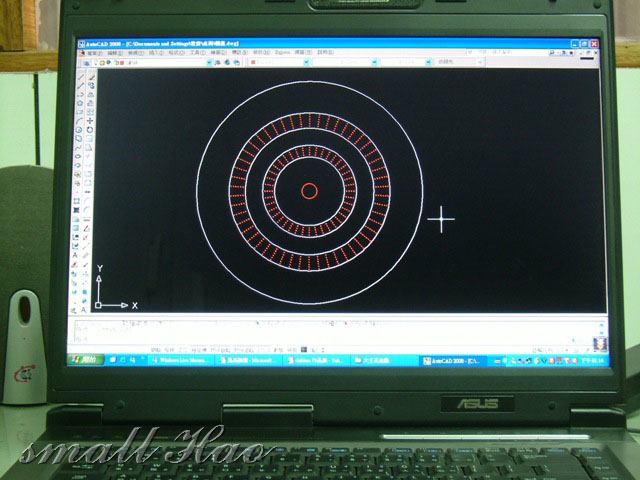Select the Arc draw tool
The image size is (640, 480).
pyautogui.click(x=80, y=119)
